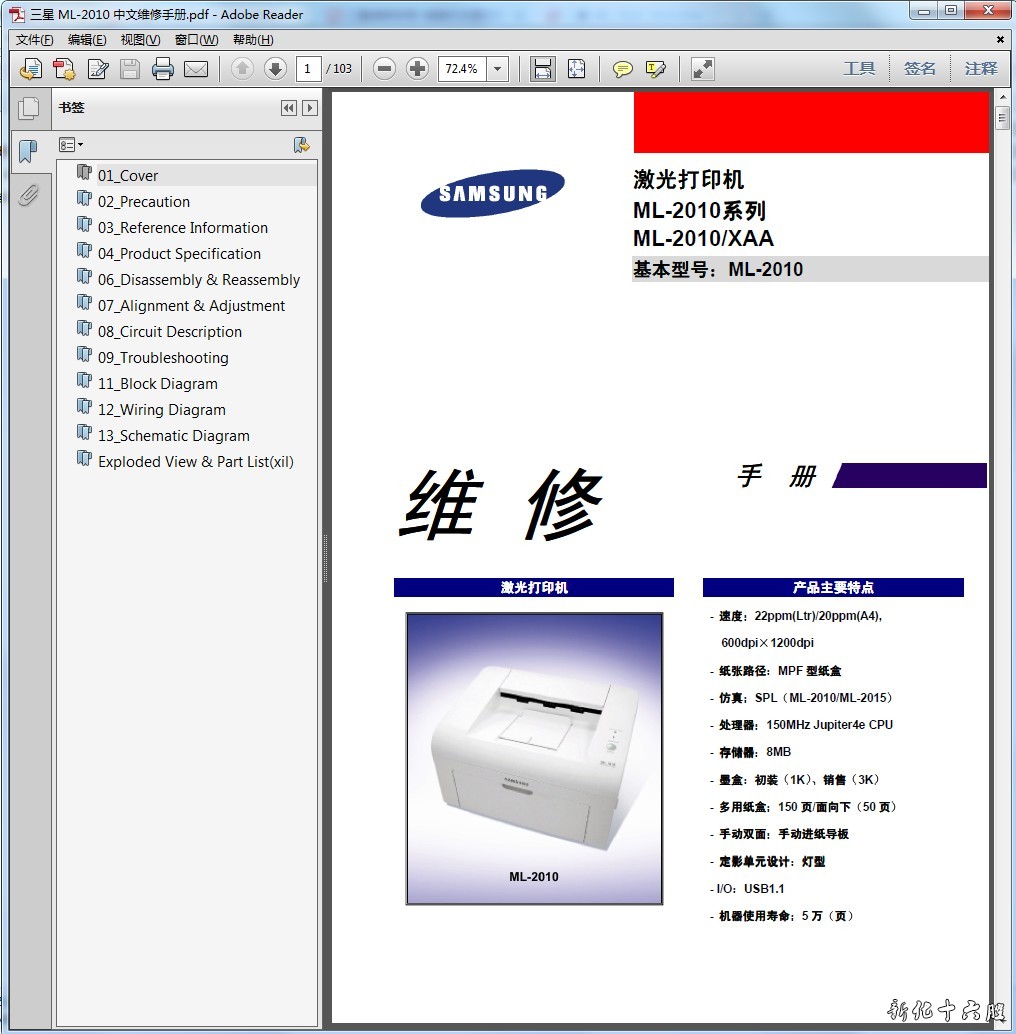
Task: Click the email envelope icon
Action: coord(196,69)
